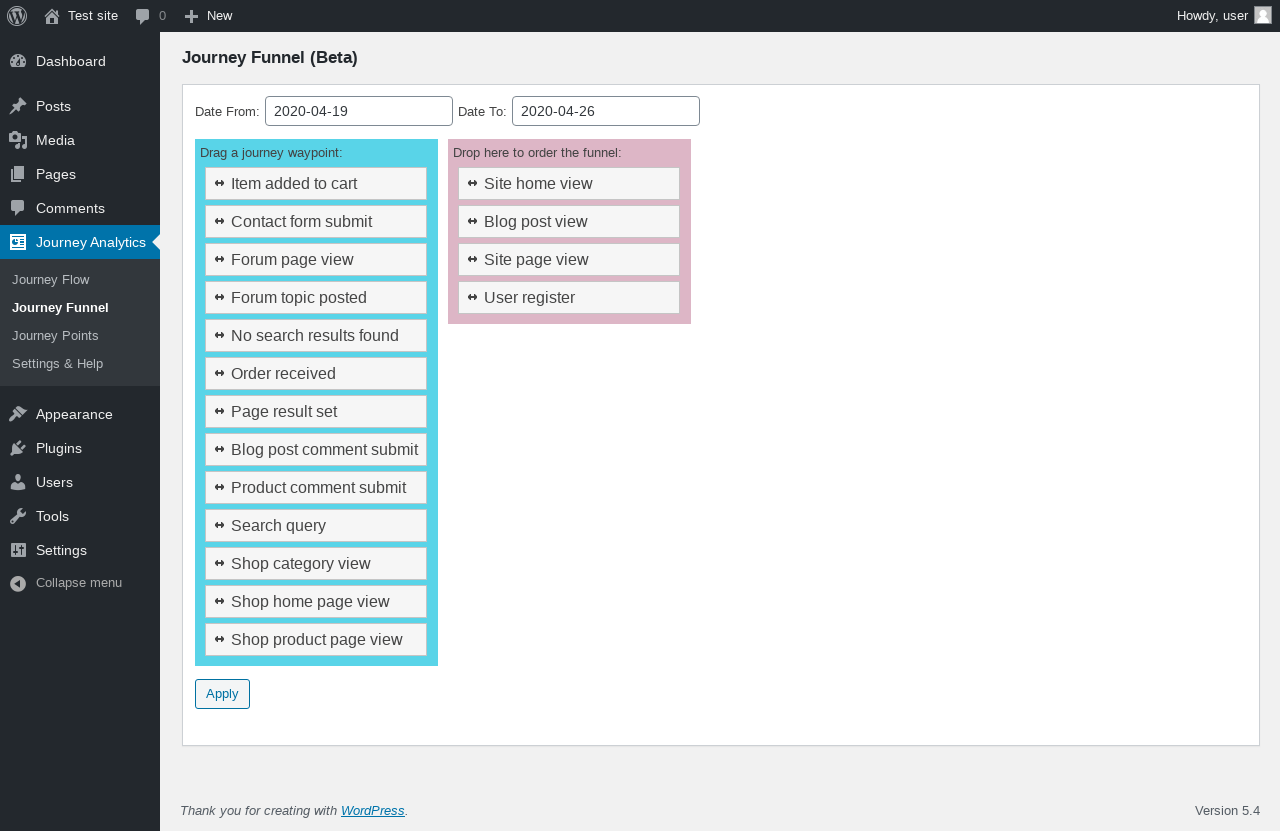The image size is (1280, 831).
Task: Open Journey Flow submenu item
Action: [x=51, y=279]
